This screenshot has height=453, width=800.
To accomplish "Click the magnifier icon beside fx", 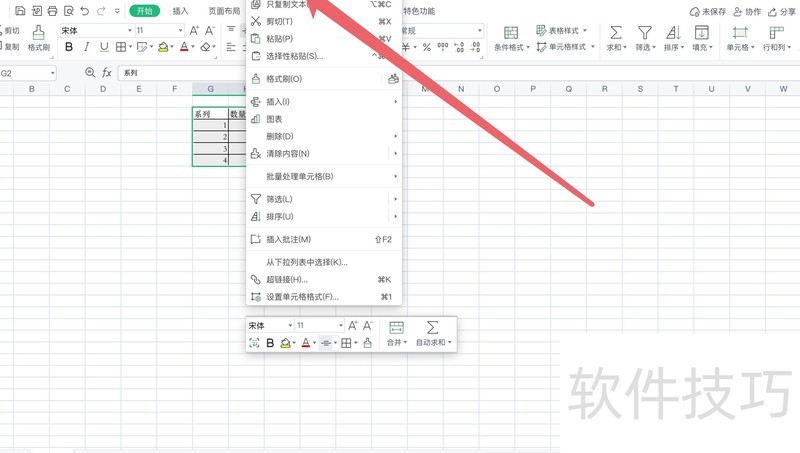I will [x=90, y=72].
